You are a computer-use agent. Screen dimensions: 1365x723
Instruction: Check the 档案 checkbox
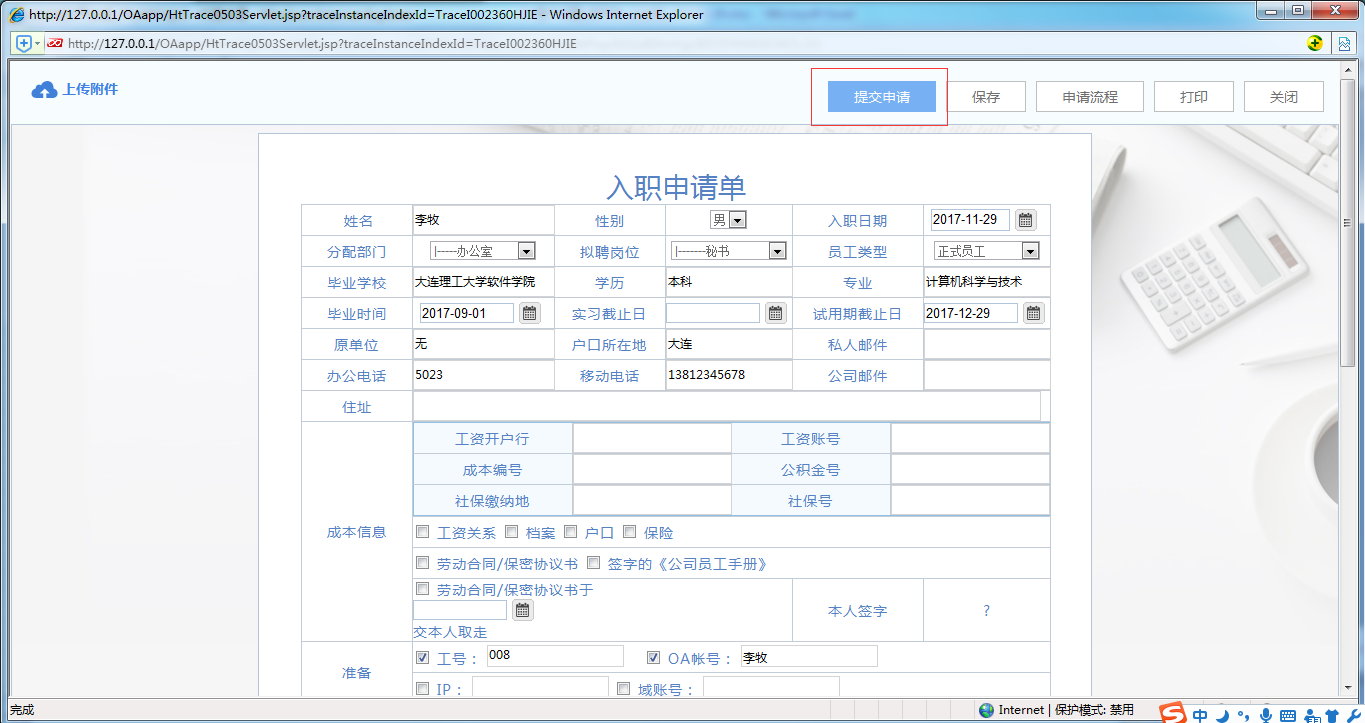point(511,531)
